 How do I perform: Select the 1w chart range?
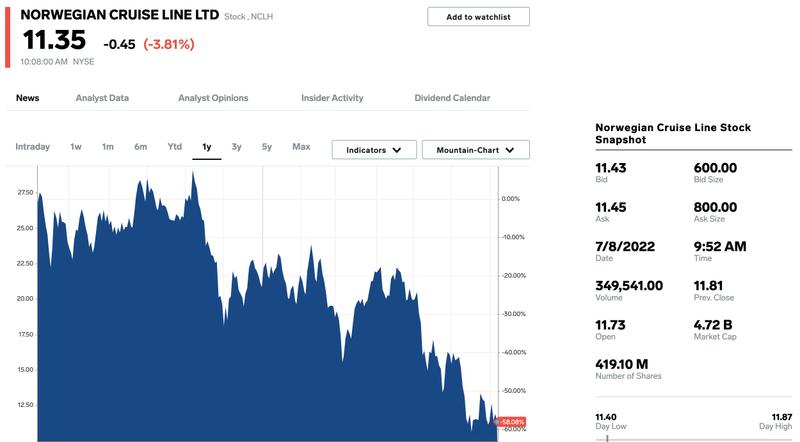click(x=76, y=147)
